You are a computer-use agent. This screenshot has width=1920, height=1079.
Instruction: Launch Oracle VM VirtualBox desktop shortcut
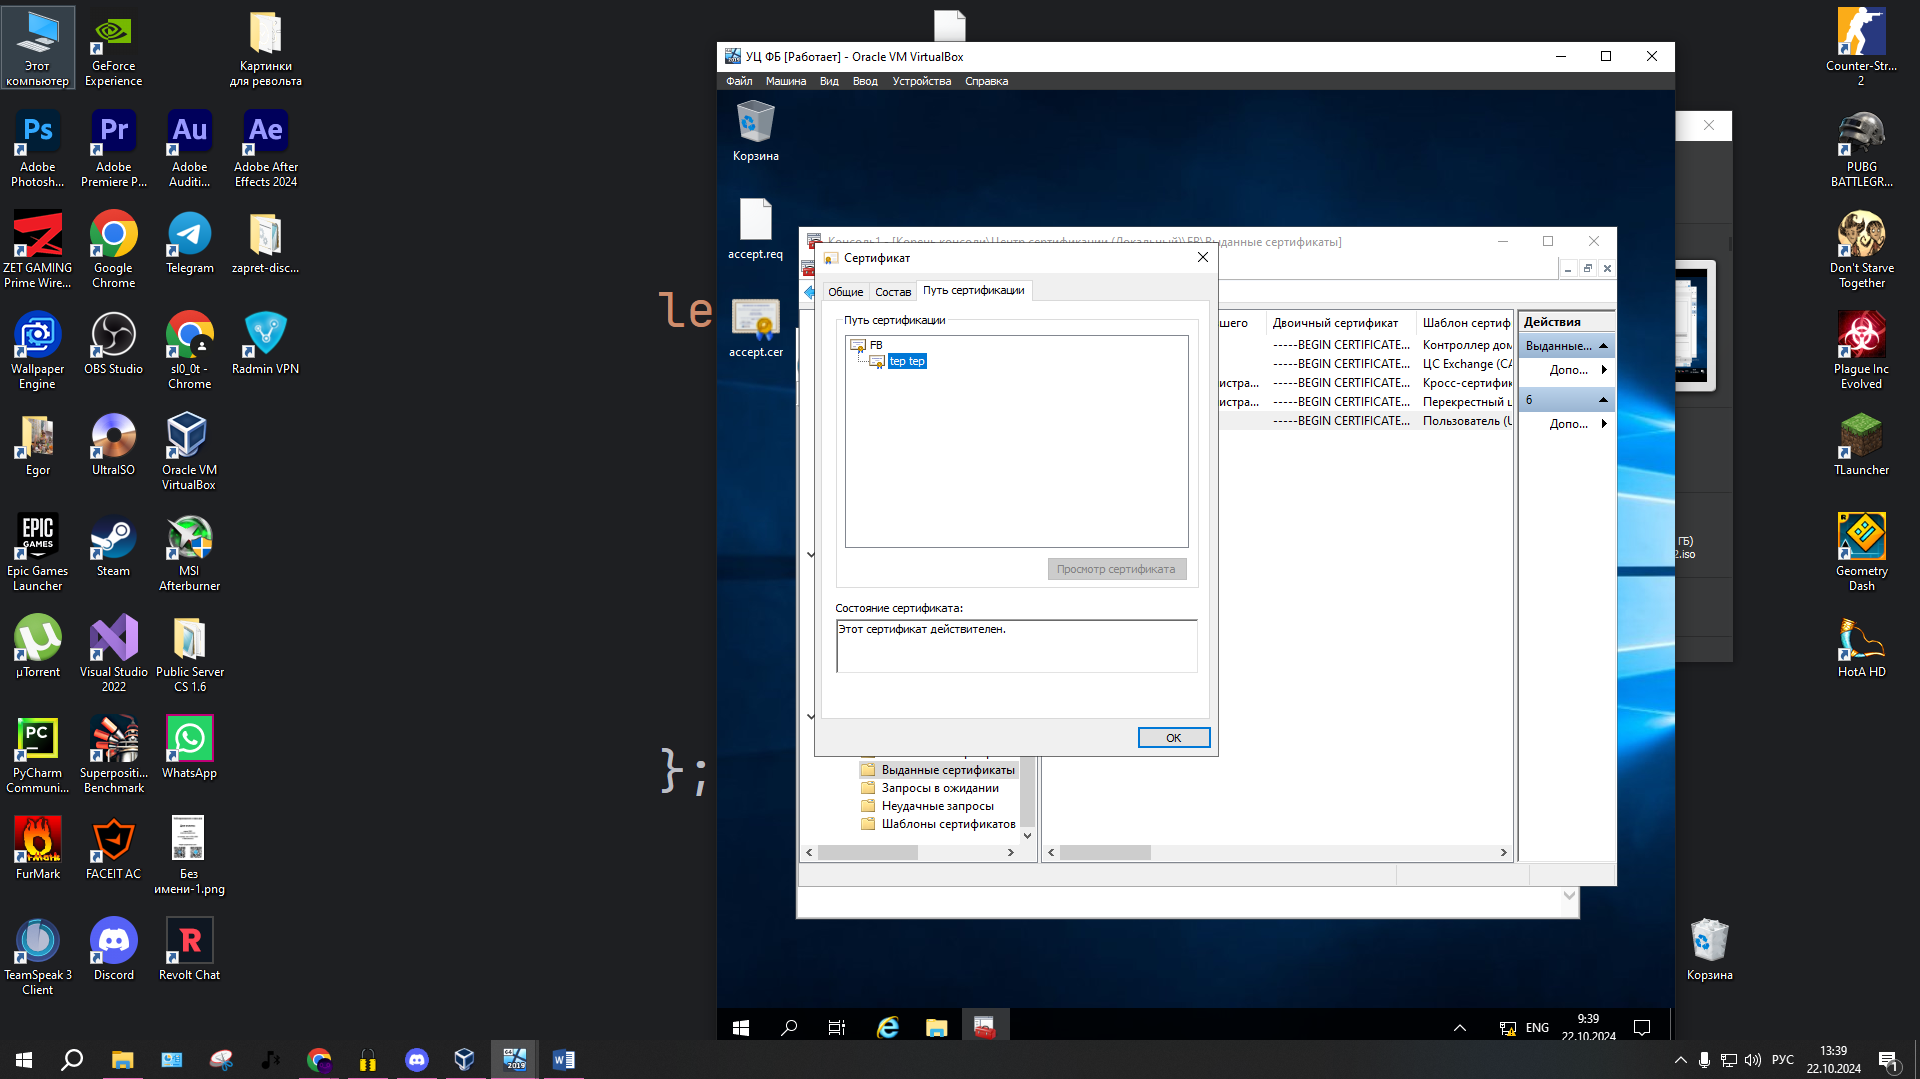tap(189, 451)
